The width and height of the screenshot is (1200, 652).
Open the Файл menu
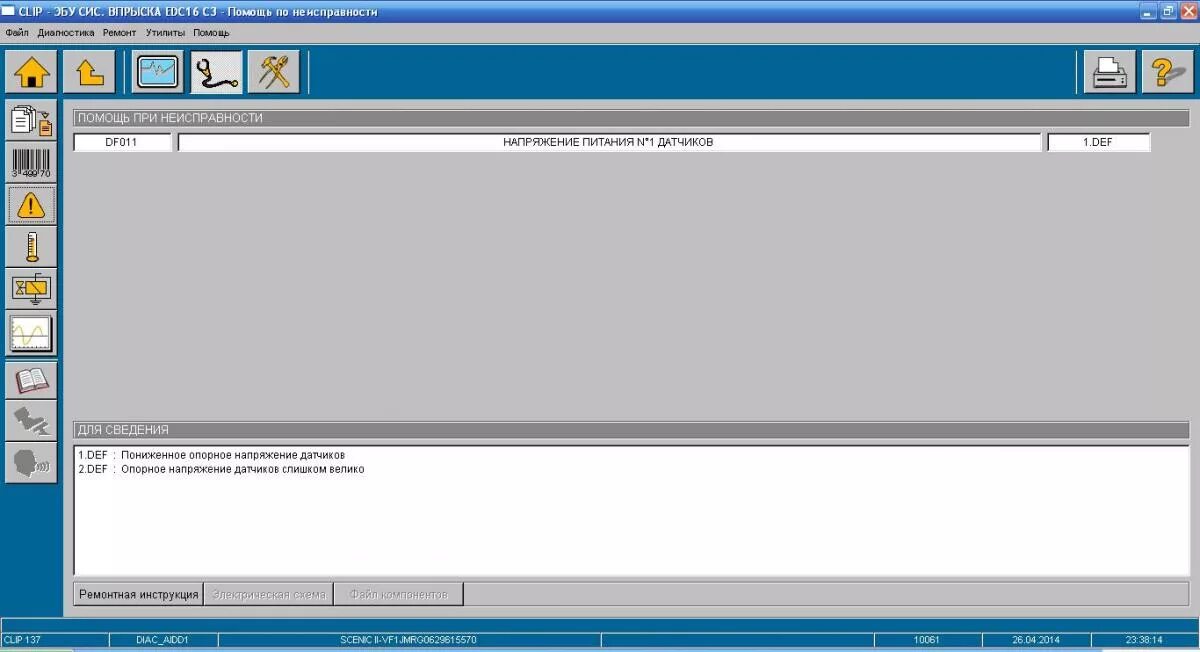(17, 32)
